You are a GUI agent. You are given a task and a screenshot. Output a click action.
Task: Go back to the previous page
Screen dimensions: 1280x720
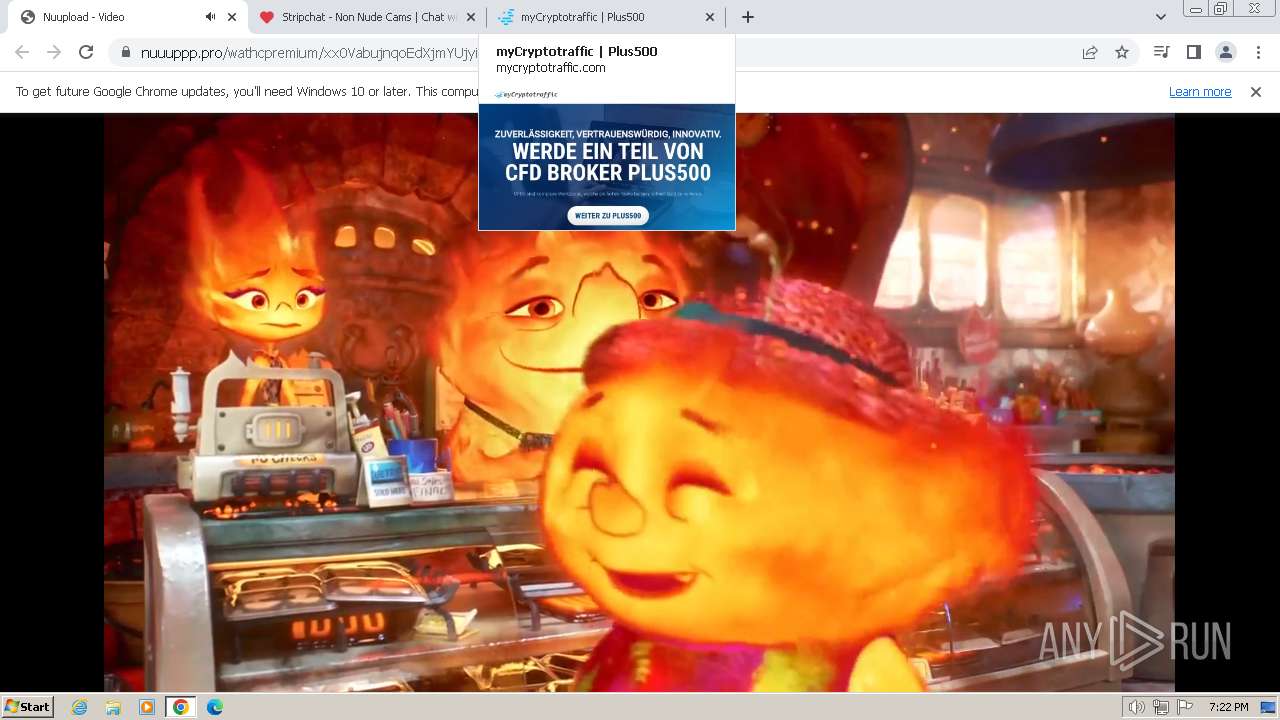pos(22,52)
